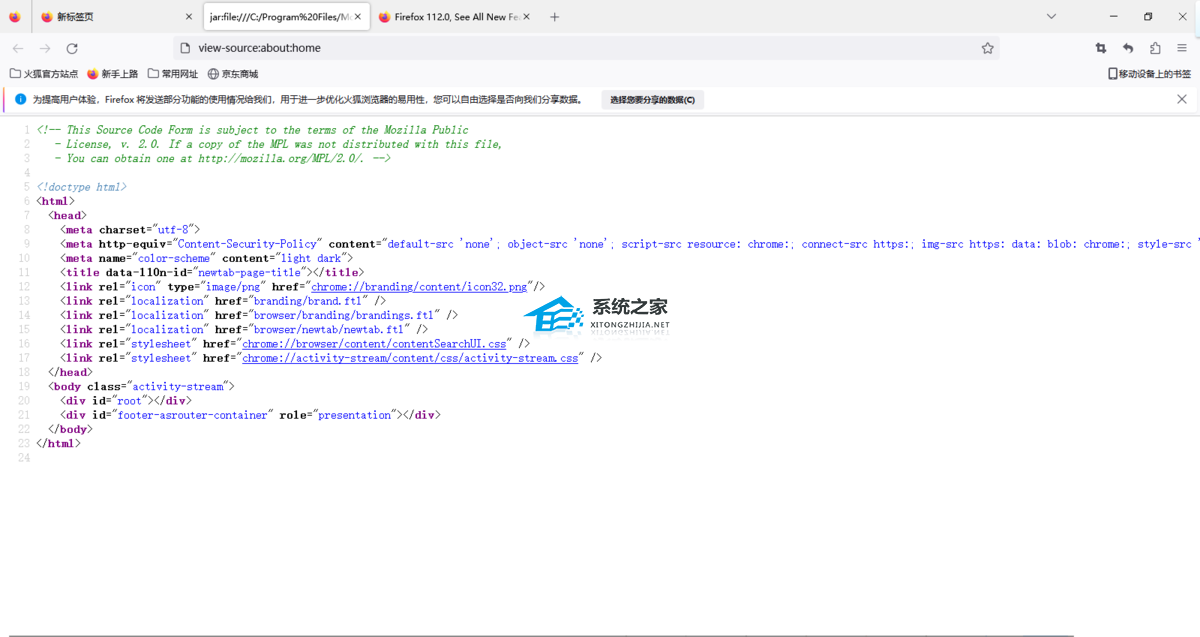
Task: Close the jar:file tab
Action: [358, 17]
